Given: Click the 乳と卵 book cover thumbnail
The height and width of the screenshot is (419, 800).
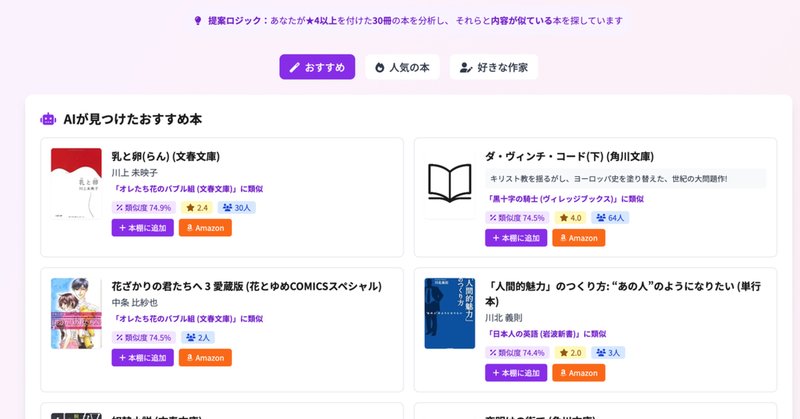Looking at the screenshot, I should [76, 183].
